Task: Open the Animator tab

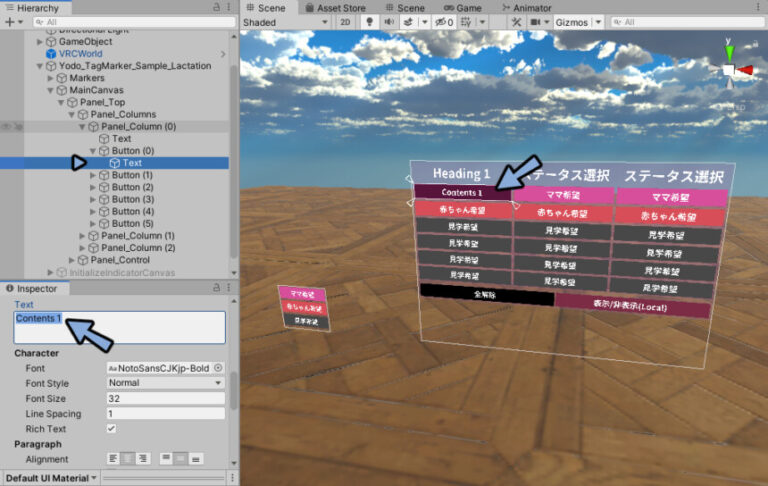Action: 527,8
